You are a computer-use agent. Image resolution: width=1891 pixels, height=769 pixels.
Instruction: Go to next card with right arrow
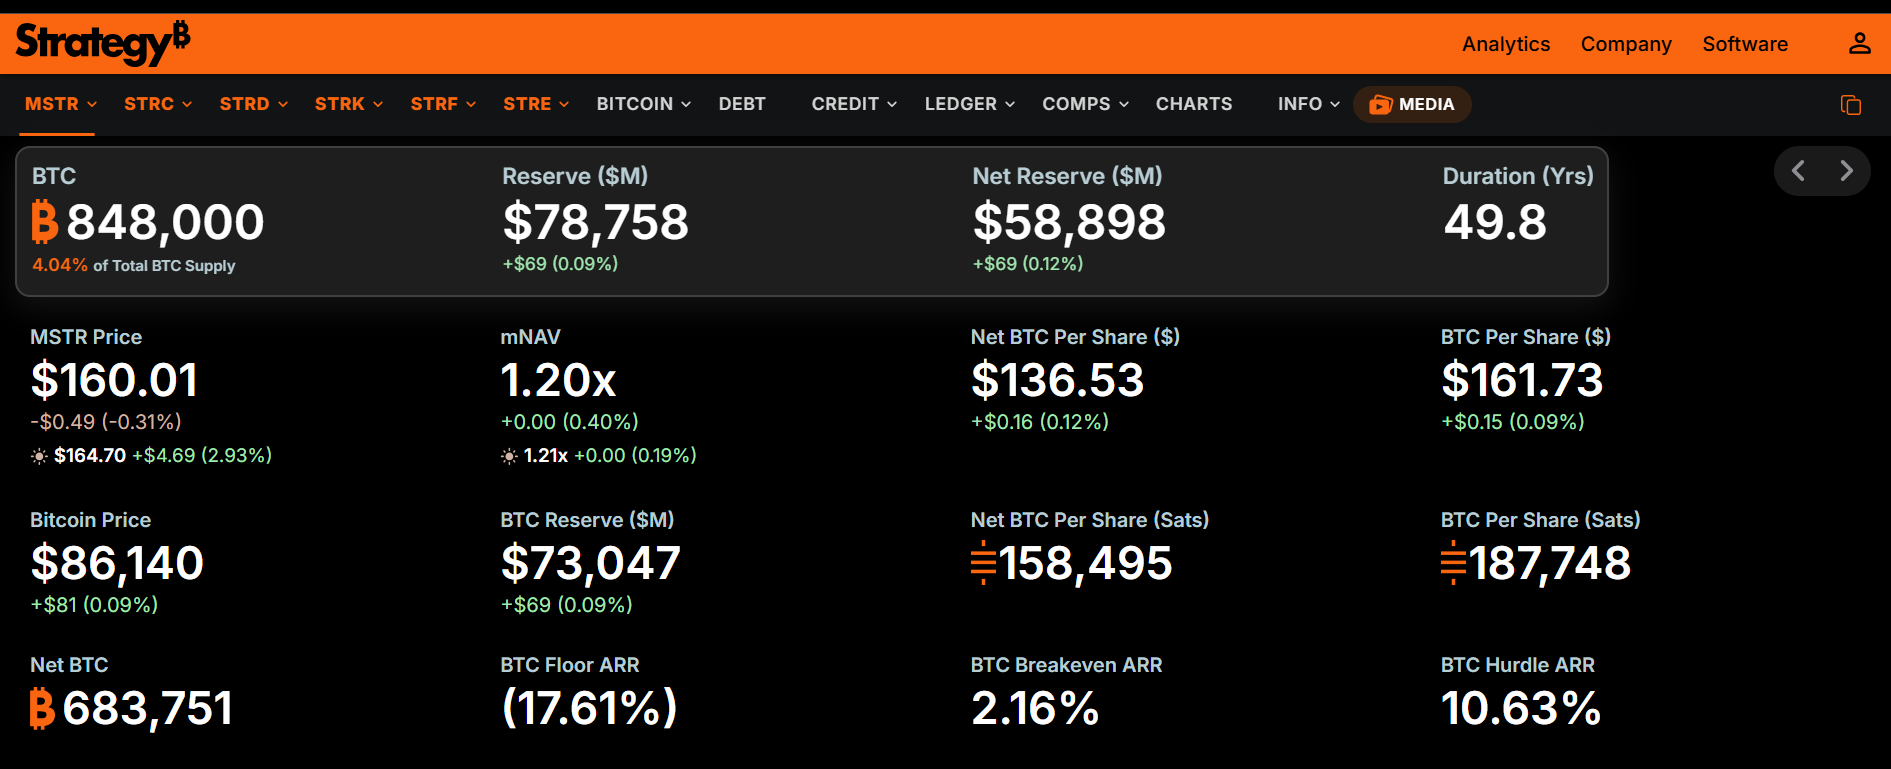pos(1846,171)
